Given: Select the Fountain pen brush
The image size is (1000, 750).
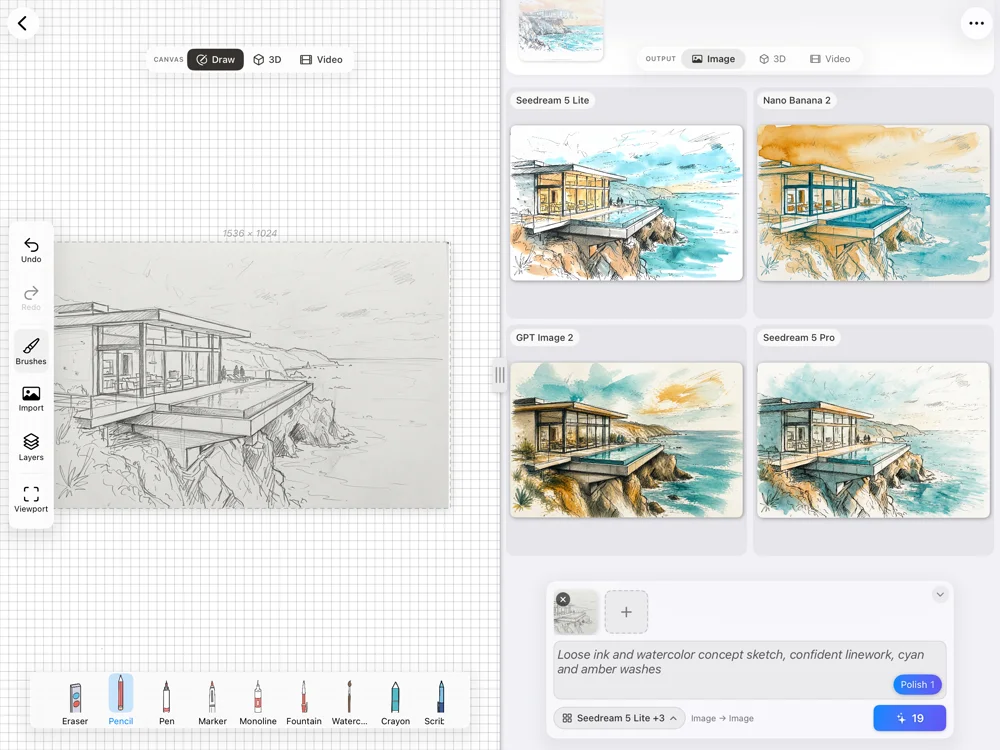Looking at the screenshot, I should [x=304, y=702].
